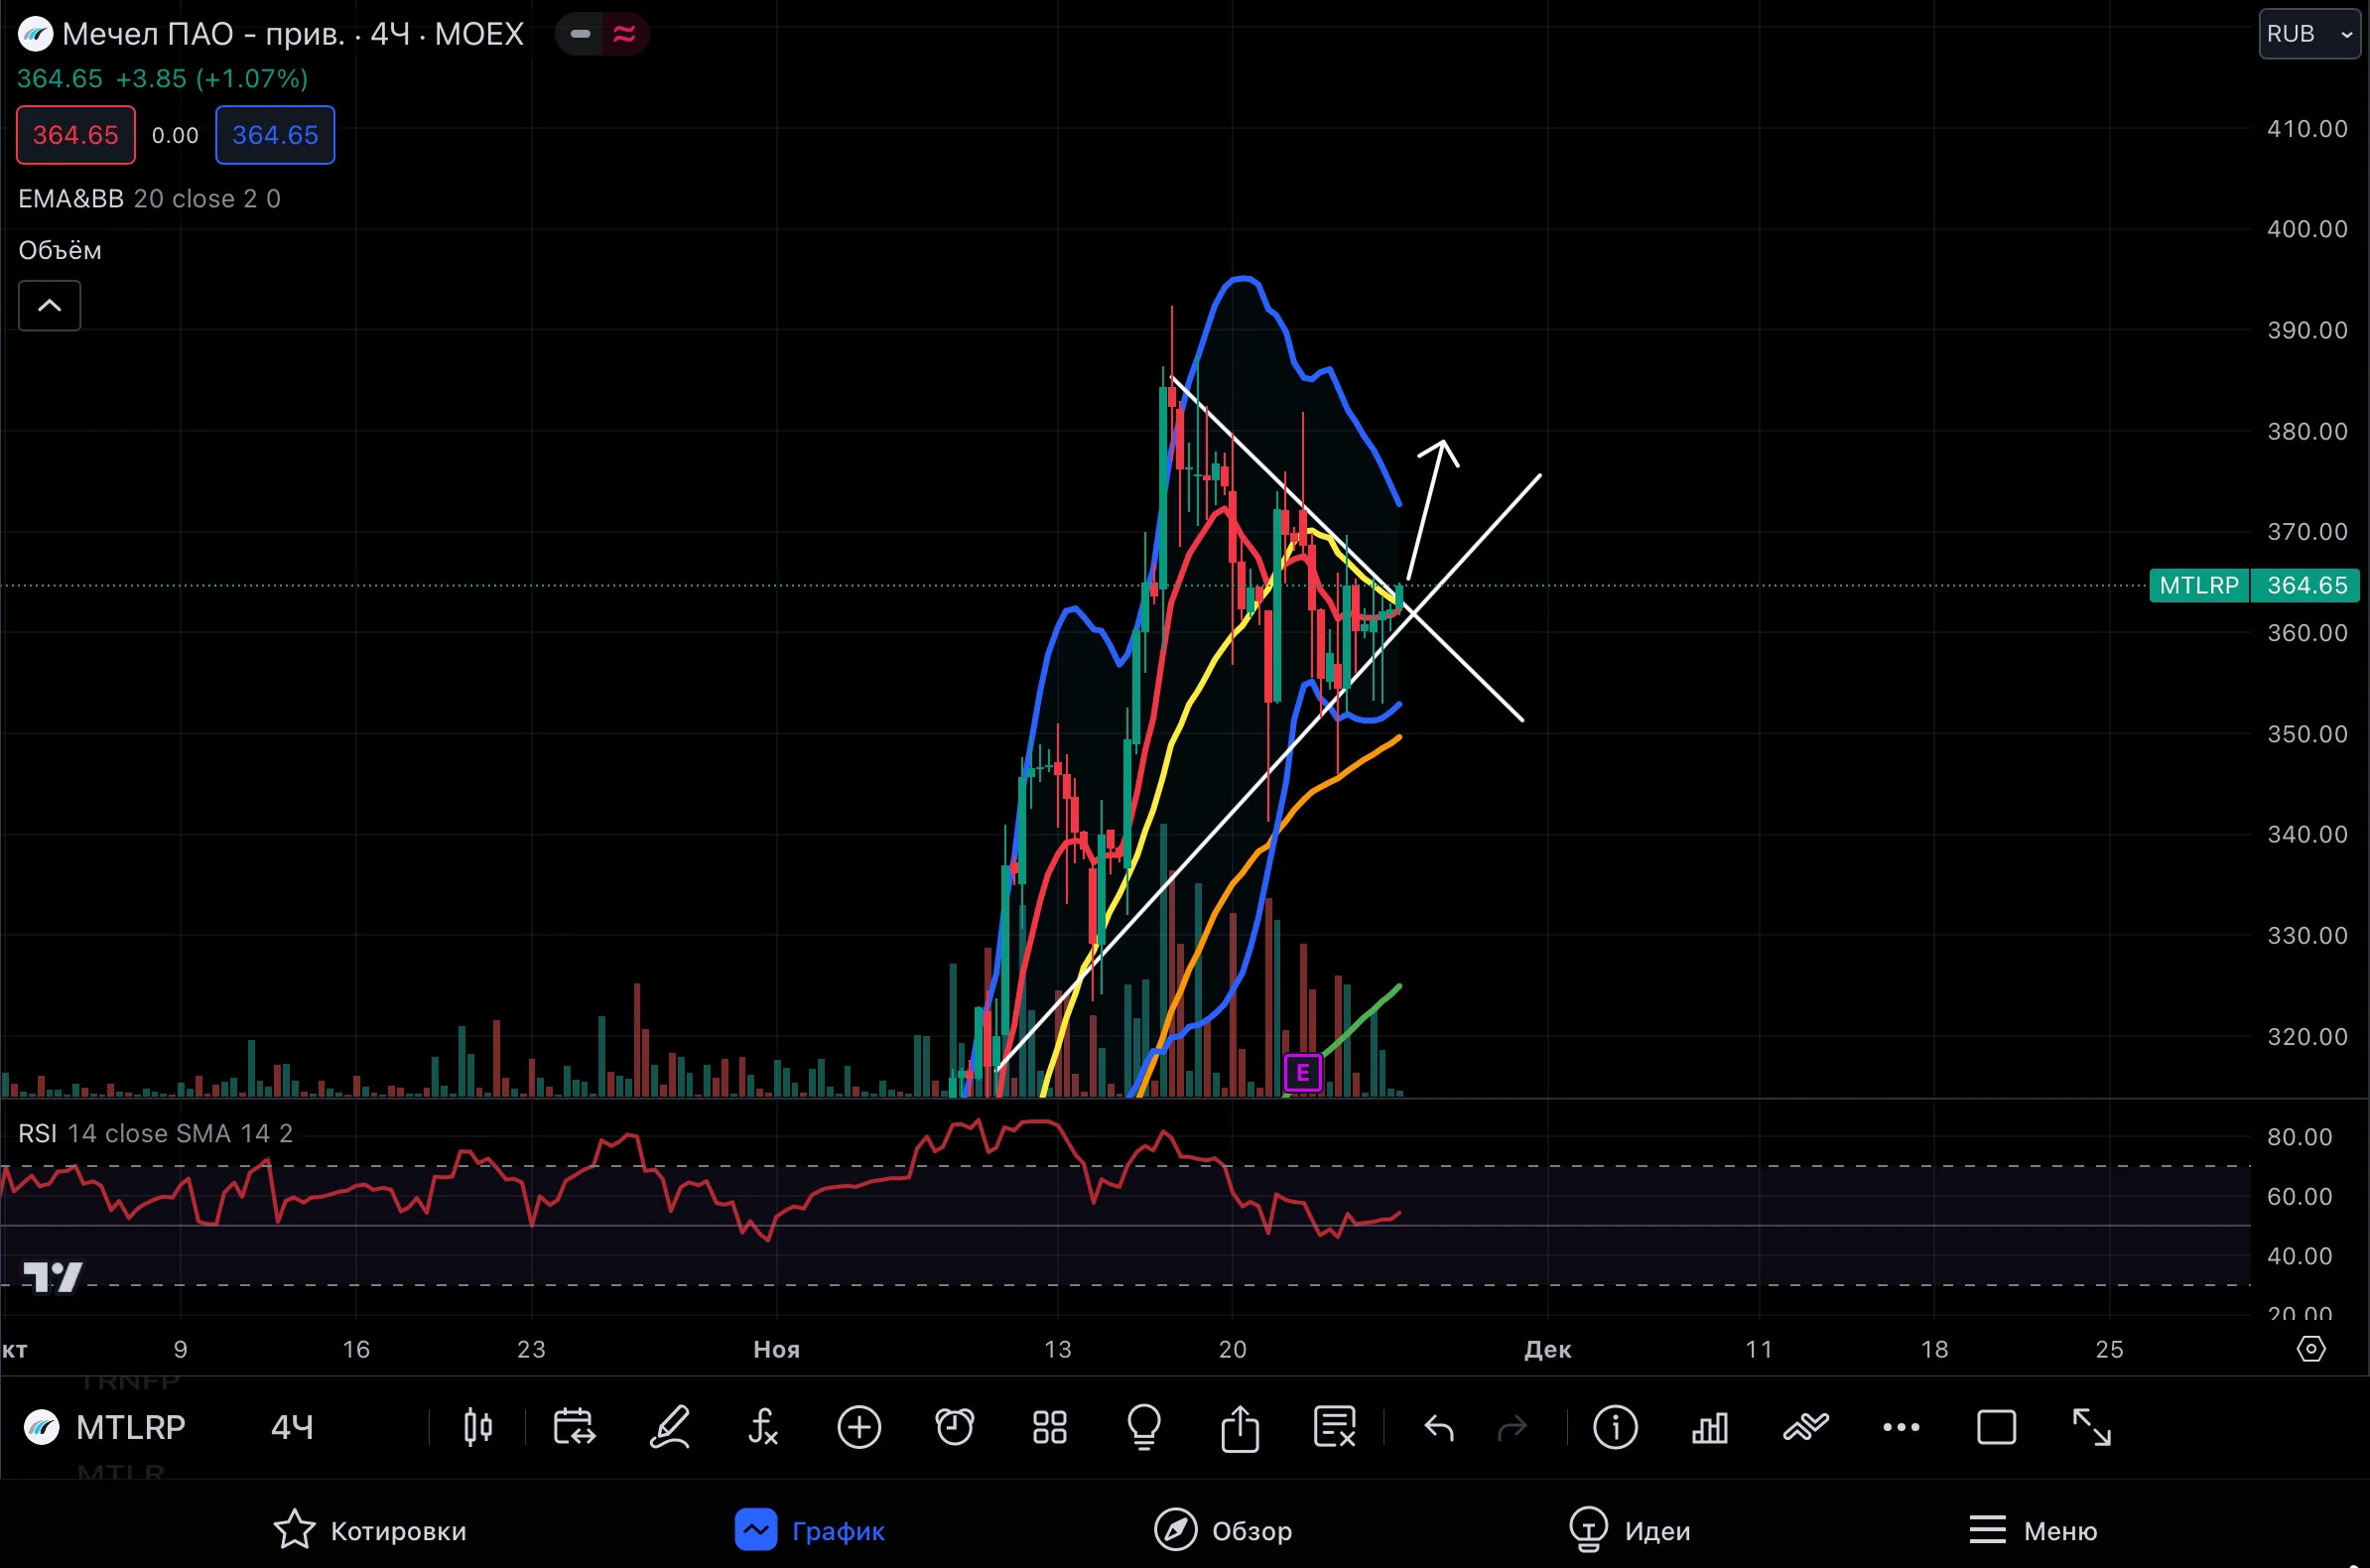This screenshot has width=2370, height=1568.
Task: Click the 80.00 RSI scale value
Action: (2300, 1137)
